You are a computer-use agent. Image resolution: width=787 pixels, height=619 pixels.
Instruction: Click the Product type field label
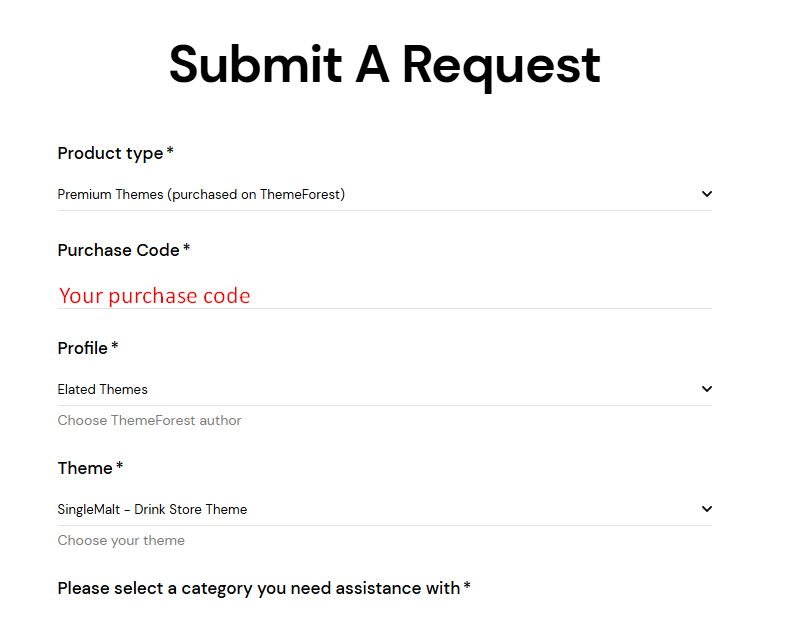click(110, 153)
